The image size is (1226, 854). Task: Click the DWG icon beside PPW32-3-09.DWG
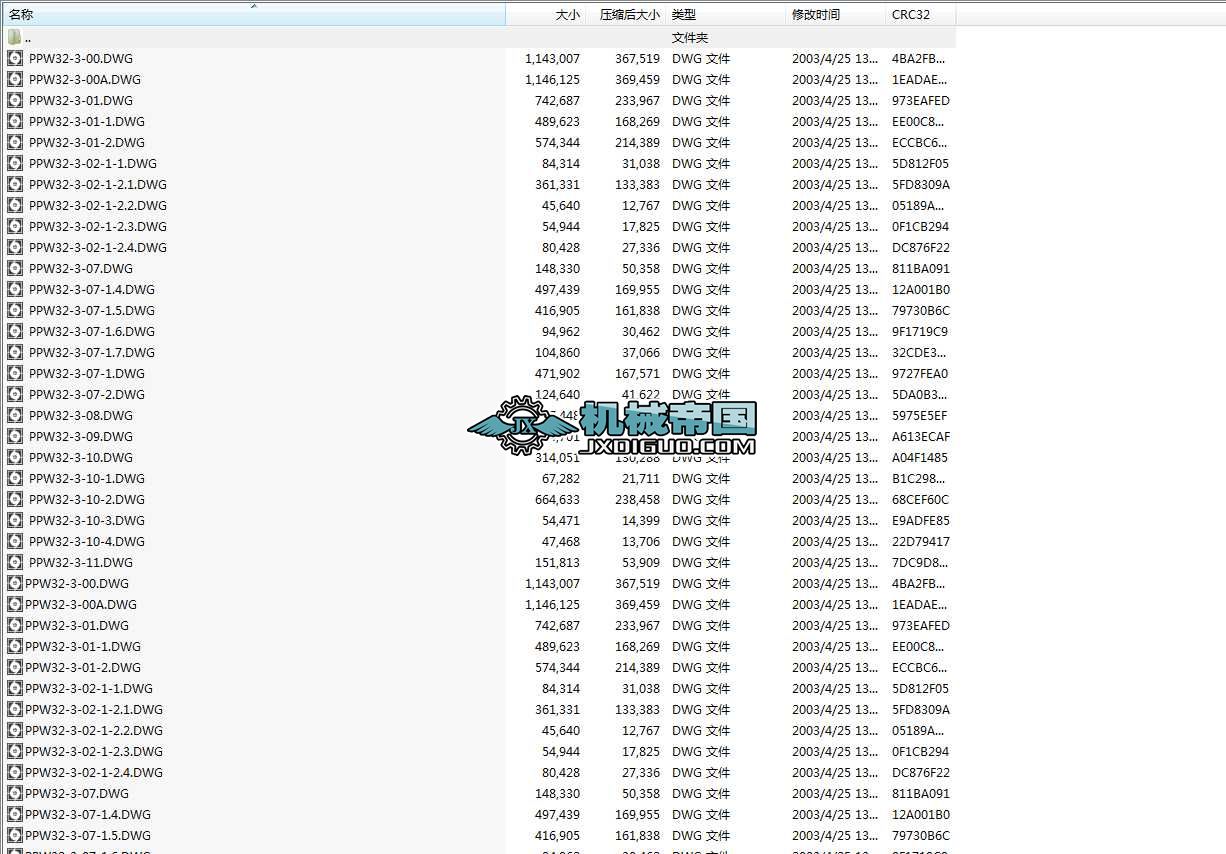pyautogui.click(x=14, y=436)
